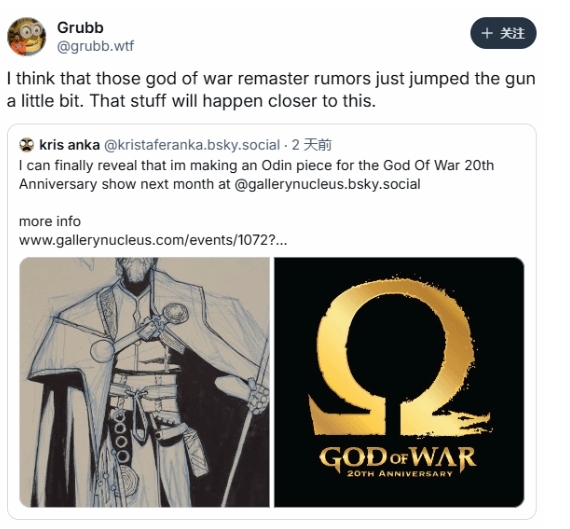Viewport: 570px width, 529px height.
Task: Click the plus icon on follow button
Action: [487, 33]
